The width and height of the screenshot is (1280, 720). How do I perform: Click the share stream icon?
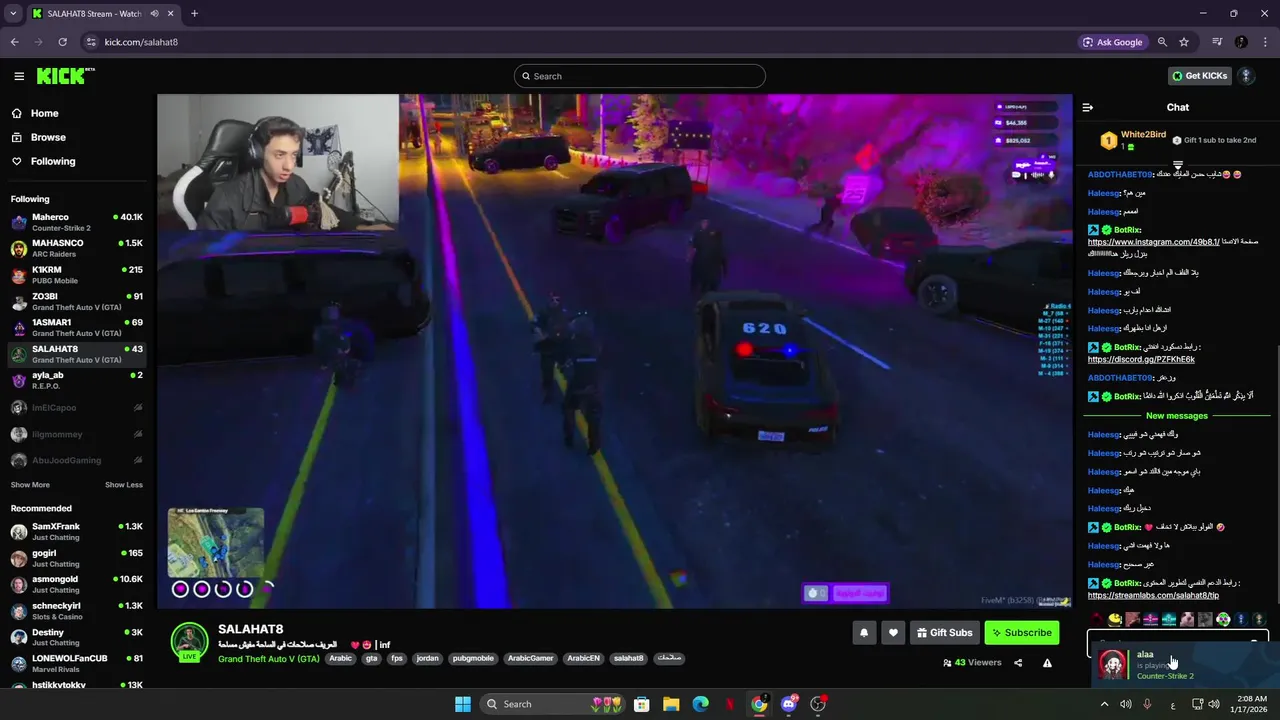pos(1018,662)
